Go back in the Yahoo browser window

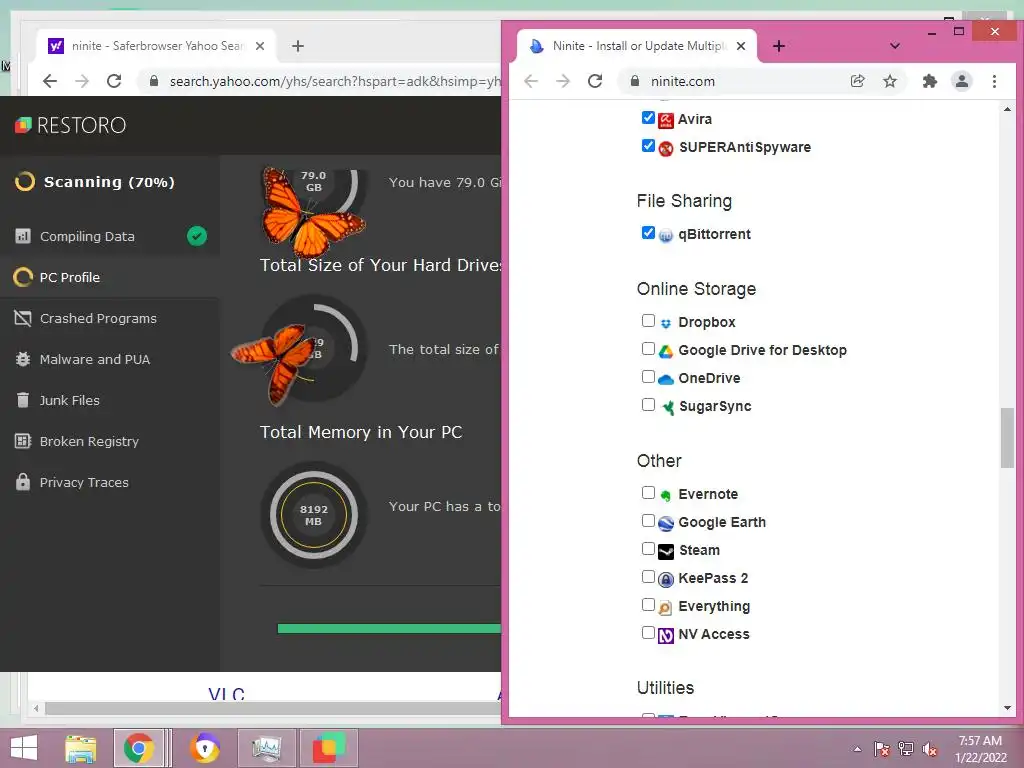pos(50,81)
